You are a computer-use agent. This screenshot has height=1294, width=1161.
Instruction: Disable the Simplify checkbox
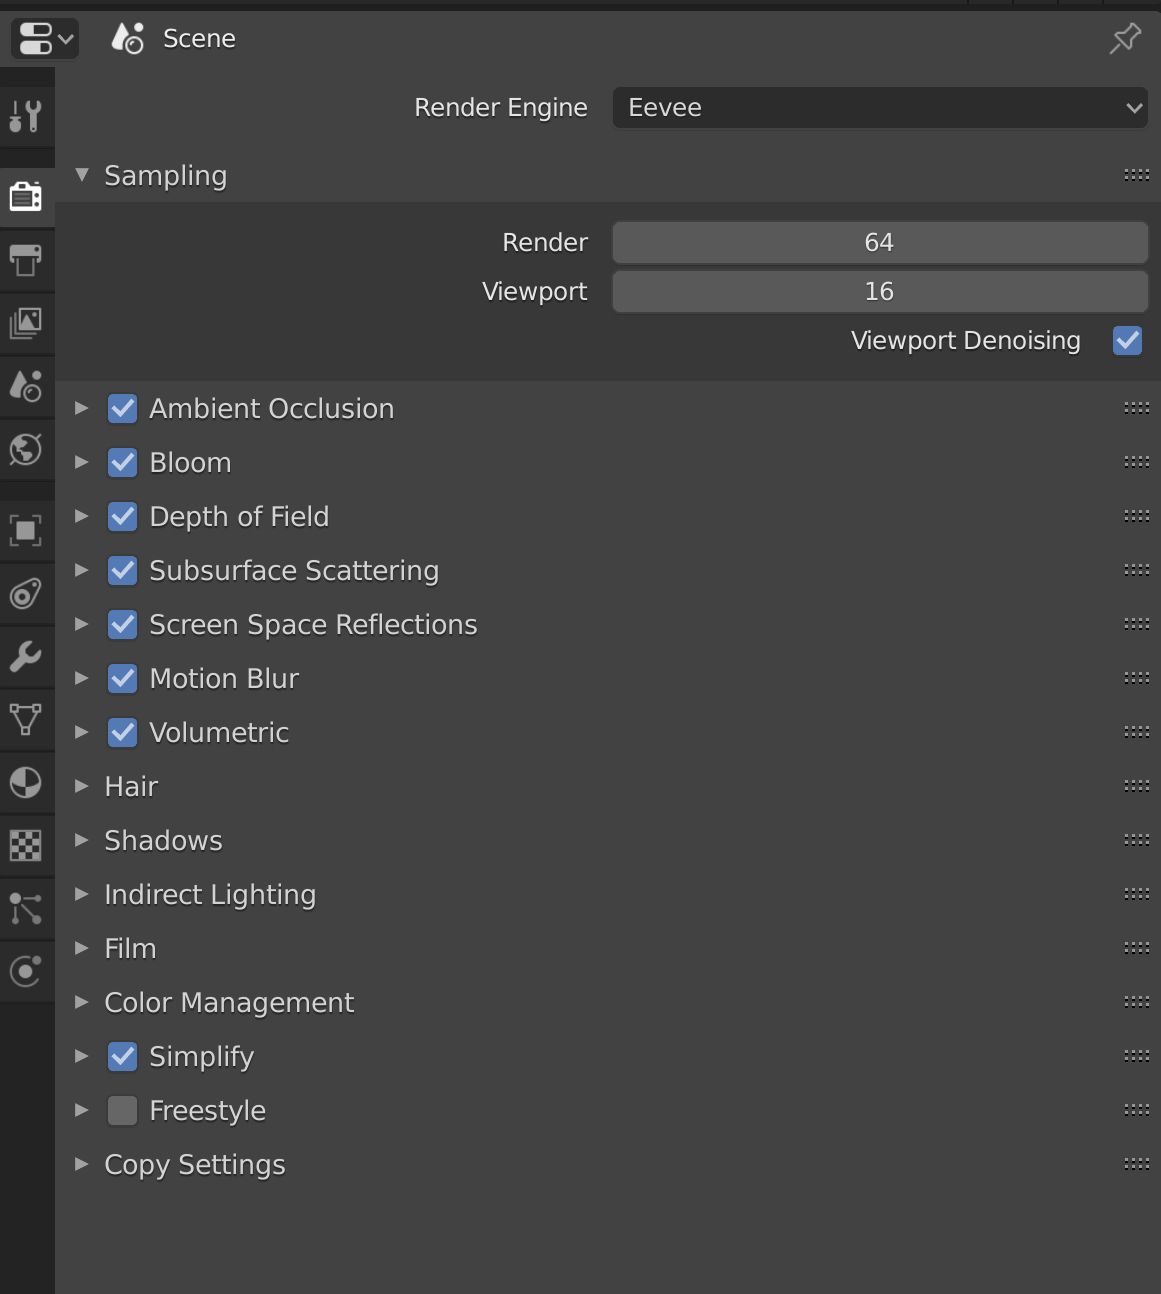(123, 1056)
